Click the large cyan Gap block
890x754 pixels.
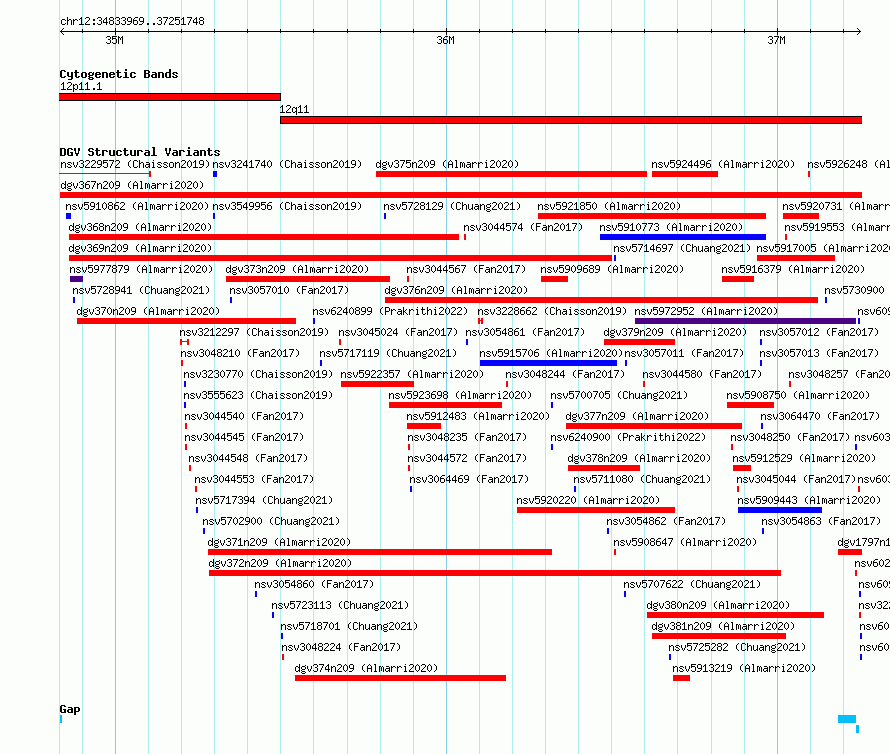[847, 719]
